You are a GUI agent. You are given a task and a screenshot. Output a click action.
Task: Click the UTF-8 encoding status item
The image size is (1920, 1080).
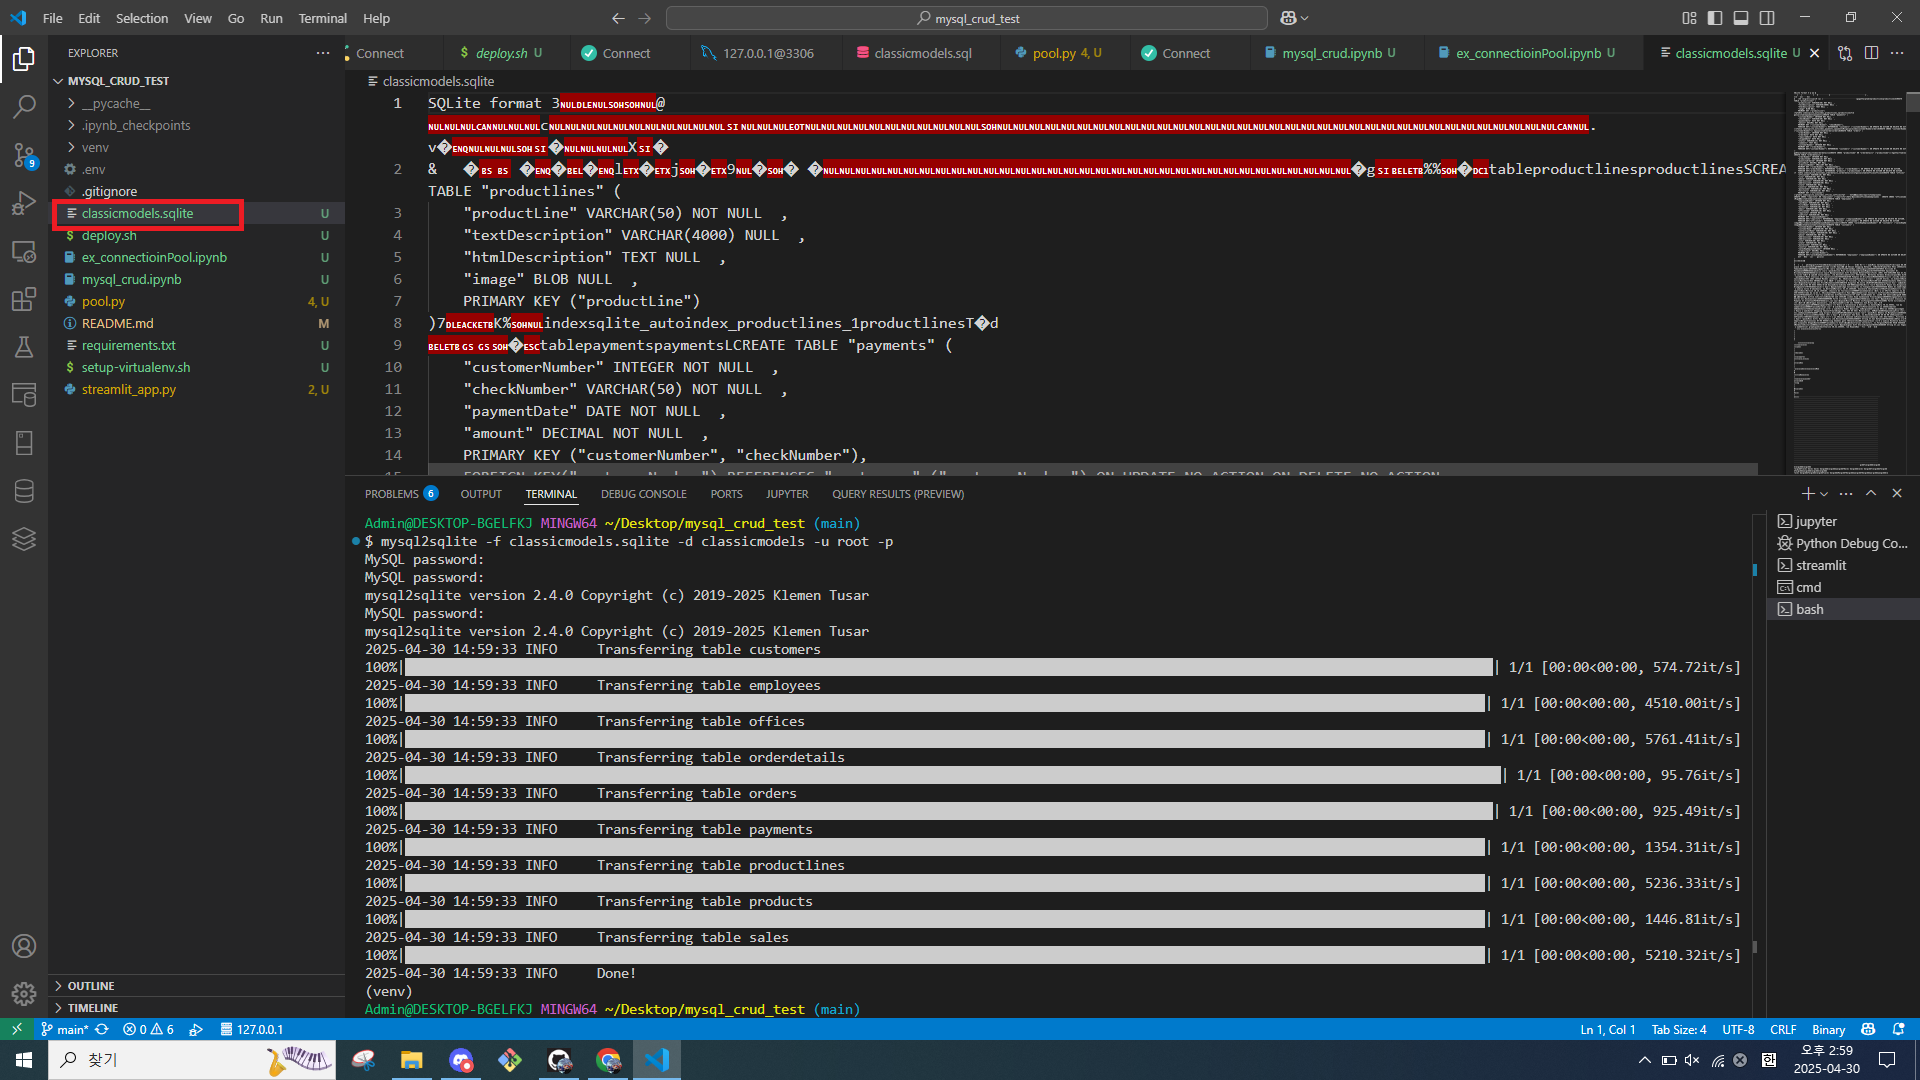tap(1738, 1029)
